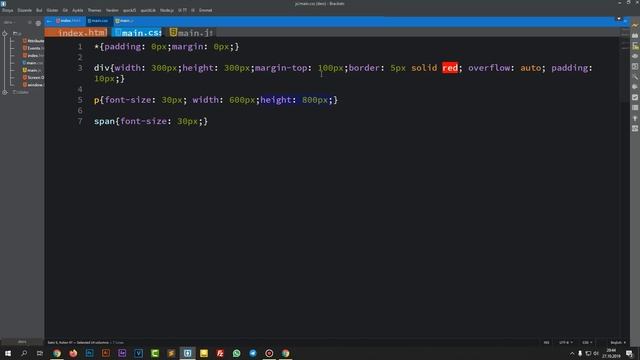Screen dimensions: 640x360
Task: Open the Bul menu
Action: pyautogui.click(x=39, y=10)
